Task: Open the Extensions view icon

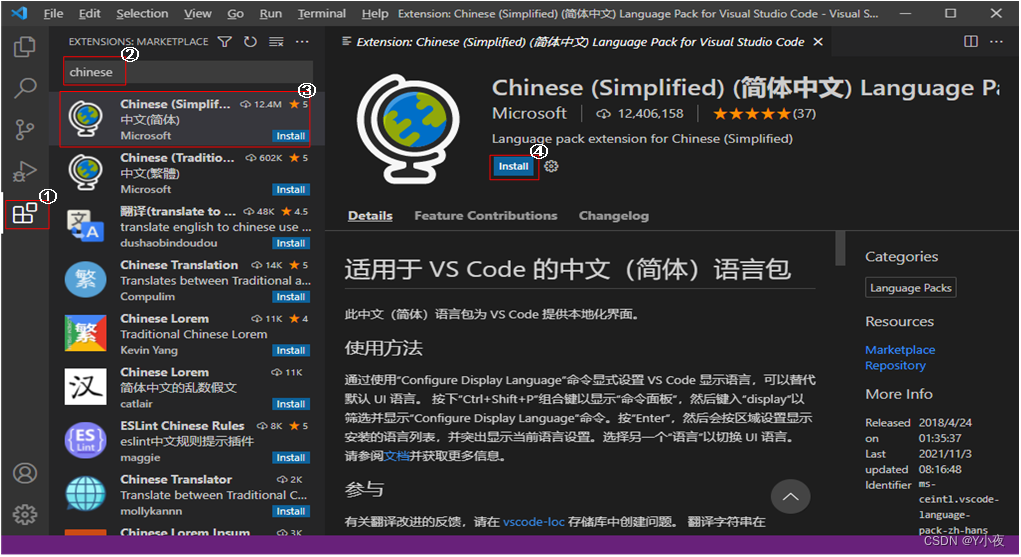Action: click(x=25, y=213)
